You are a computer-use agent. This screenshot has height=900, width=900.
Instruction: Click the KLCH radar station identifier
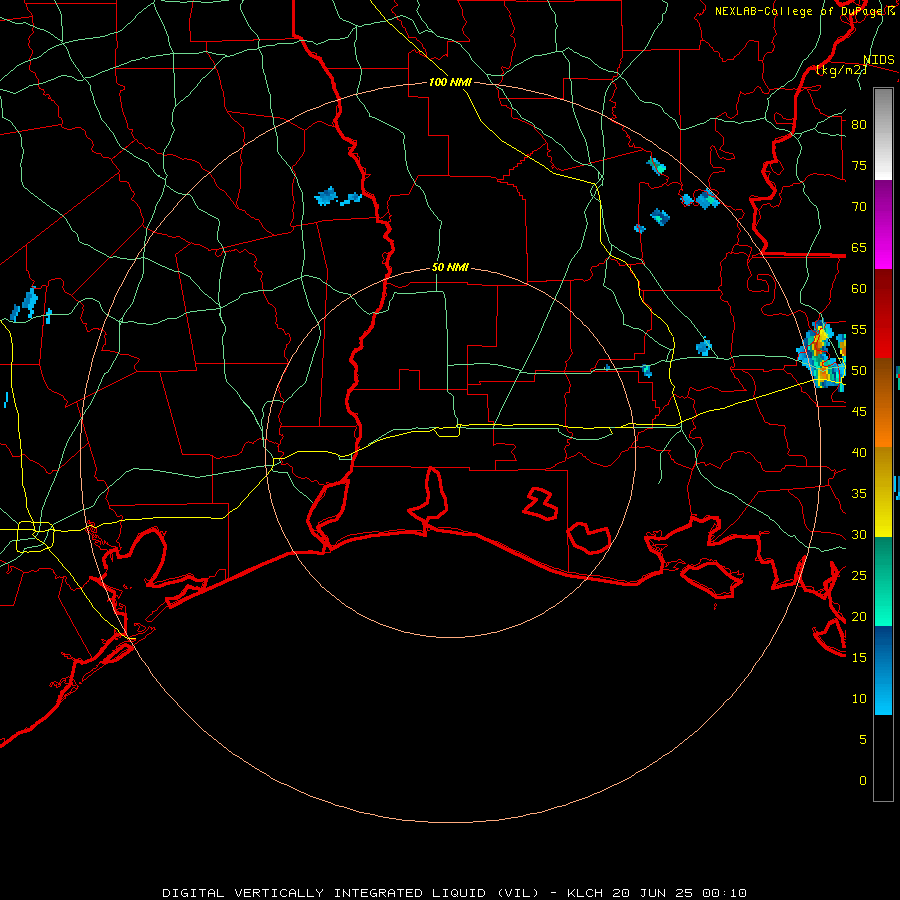[584, 893]
